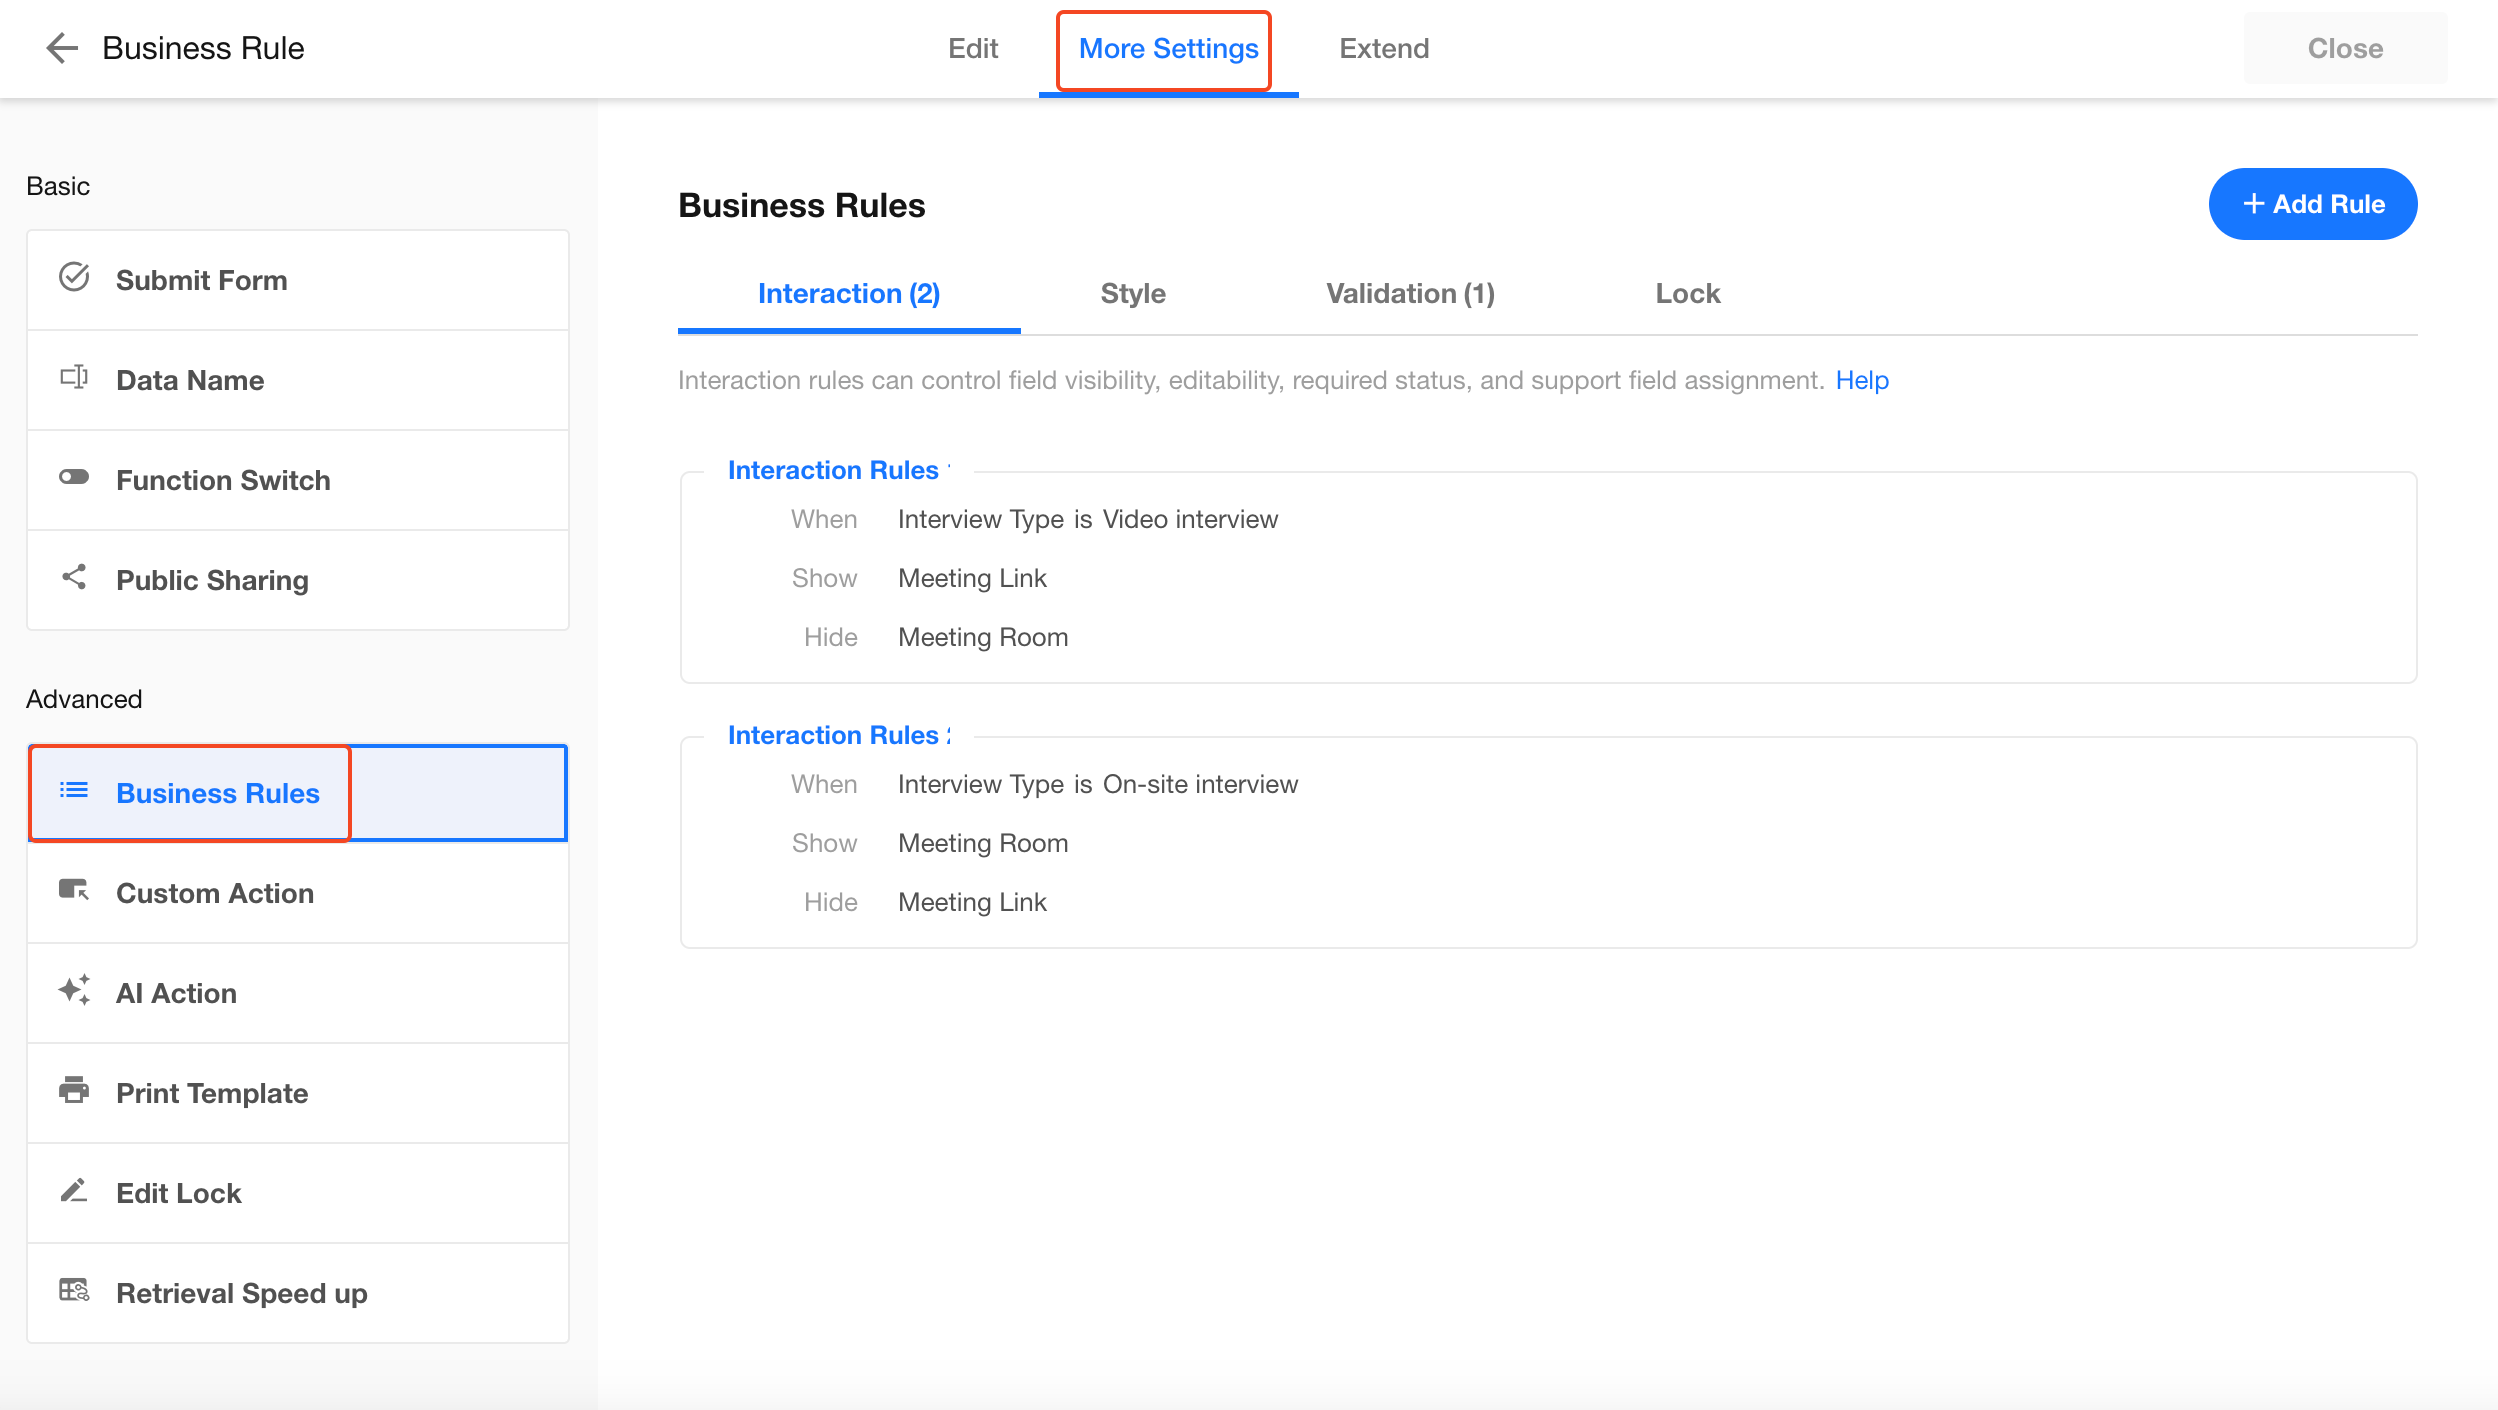The width and height of the screenshot is (2498, 1410).
Task: Click the Close button
Action: (x=2344, y=48)
